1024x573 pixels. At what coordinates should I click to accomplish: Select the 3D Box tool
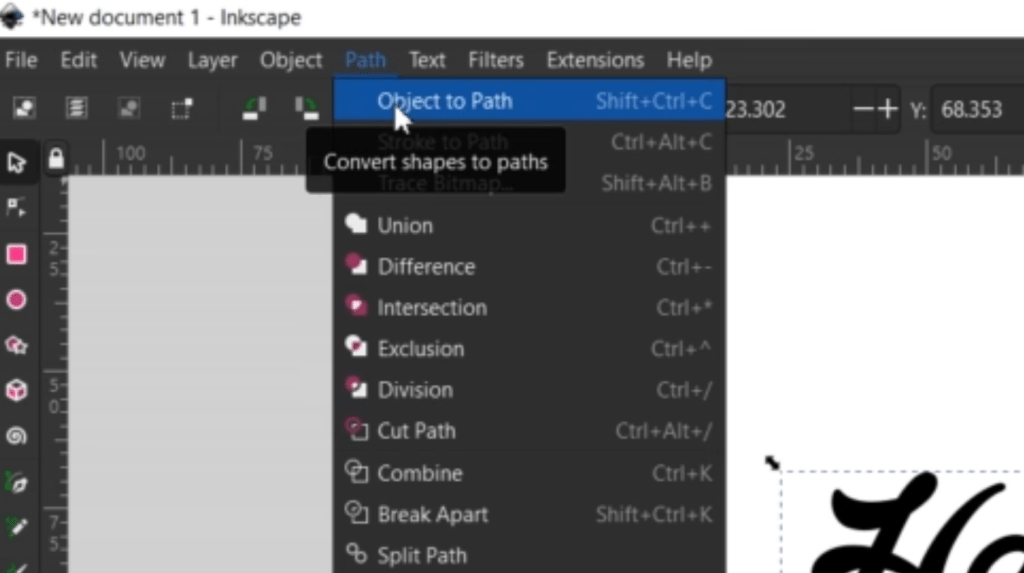pyautogui.click(x=17, y=391)
